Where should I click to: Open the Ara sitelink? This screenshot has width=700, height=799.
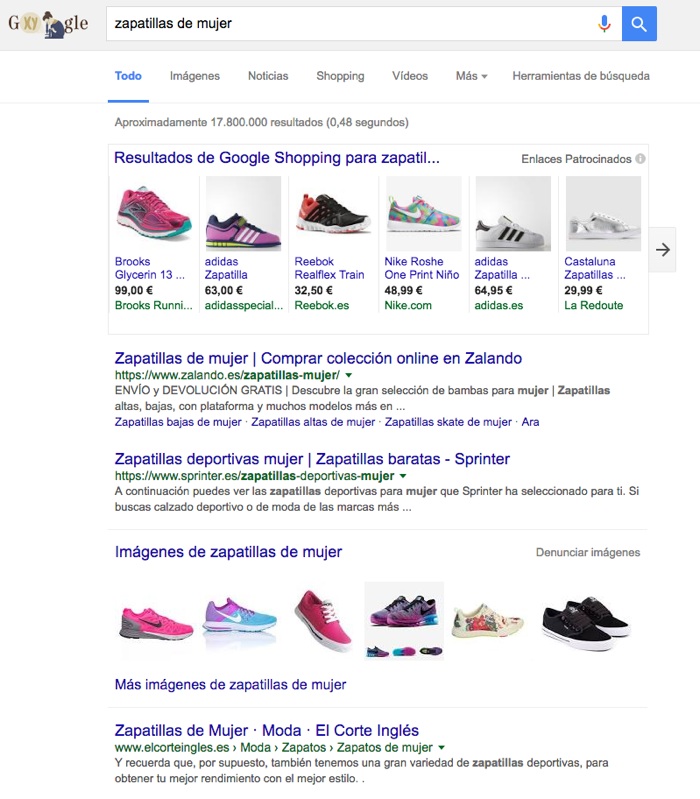[530, 422]
